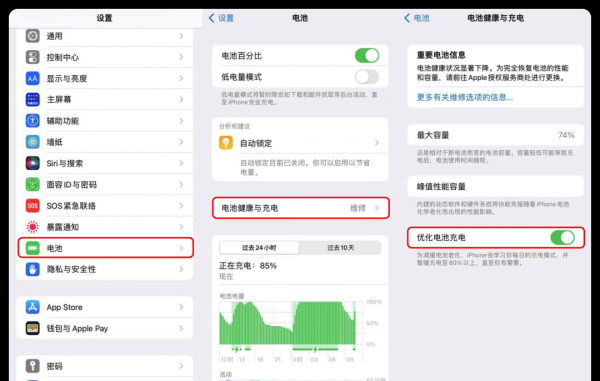The image size is (600, 381).
Task: Select the 显示与亮度 AA icon
Action: point(33,78)
